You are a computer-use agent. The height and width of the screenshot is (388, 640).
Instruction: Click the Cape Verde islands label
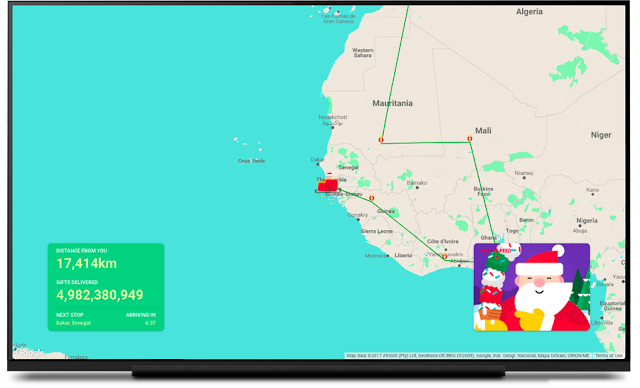[251, 161]
